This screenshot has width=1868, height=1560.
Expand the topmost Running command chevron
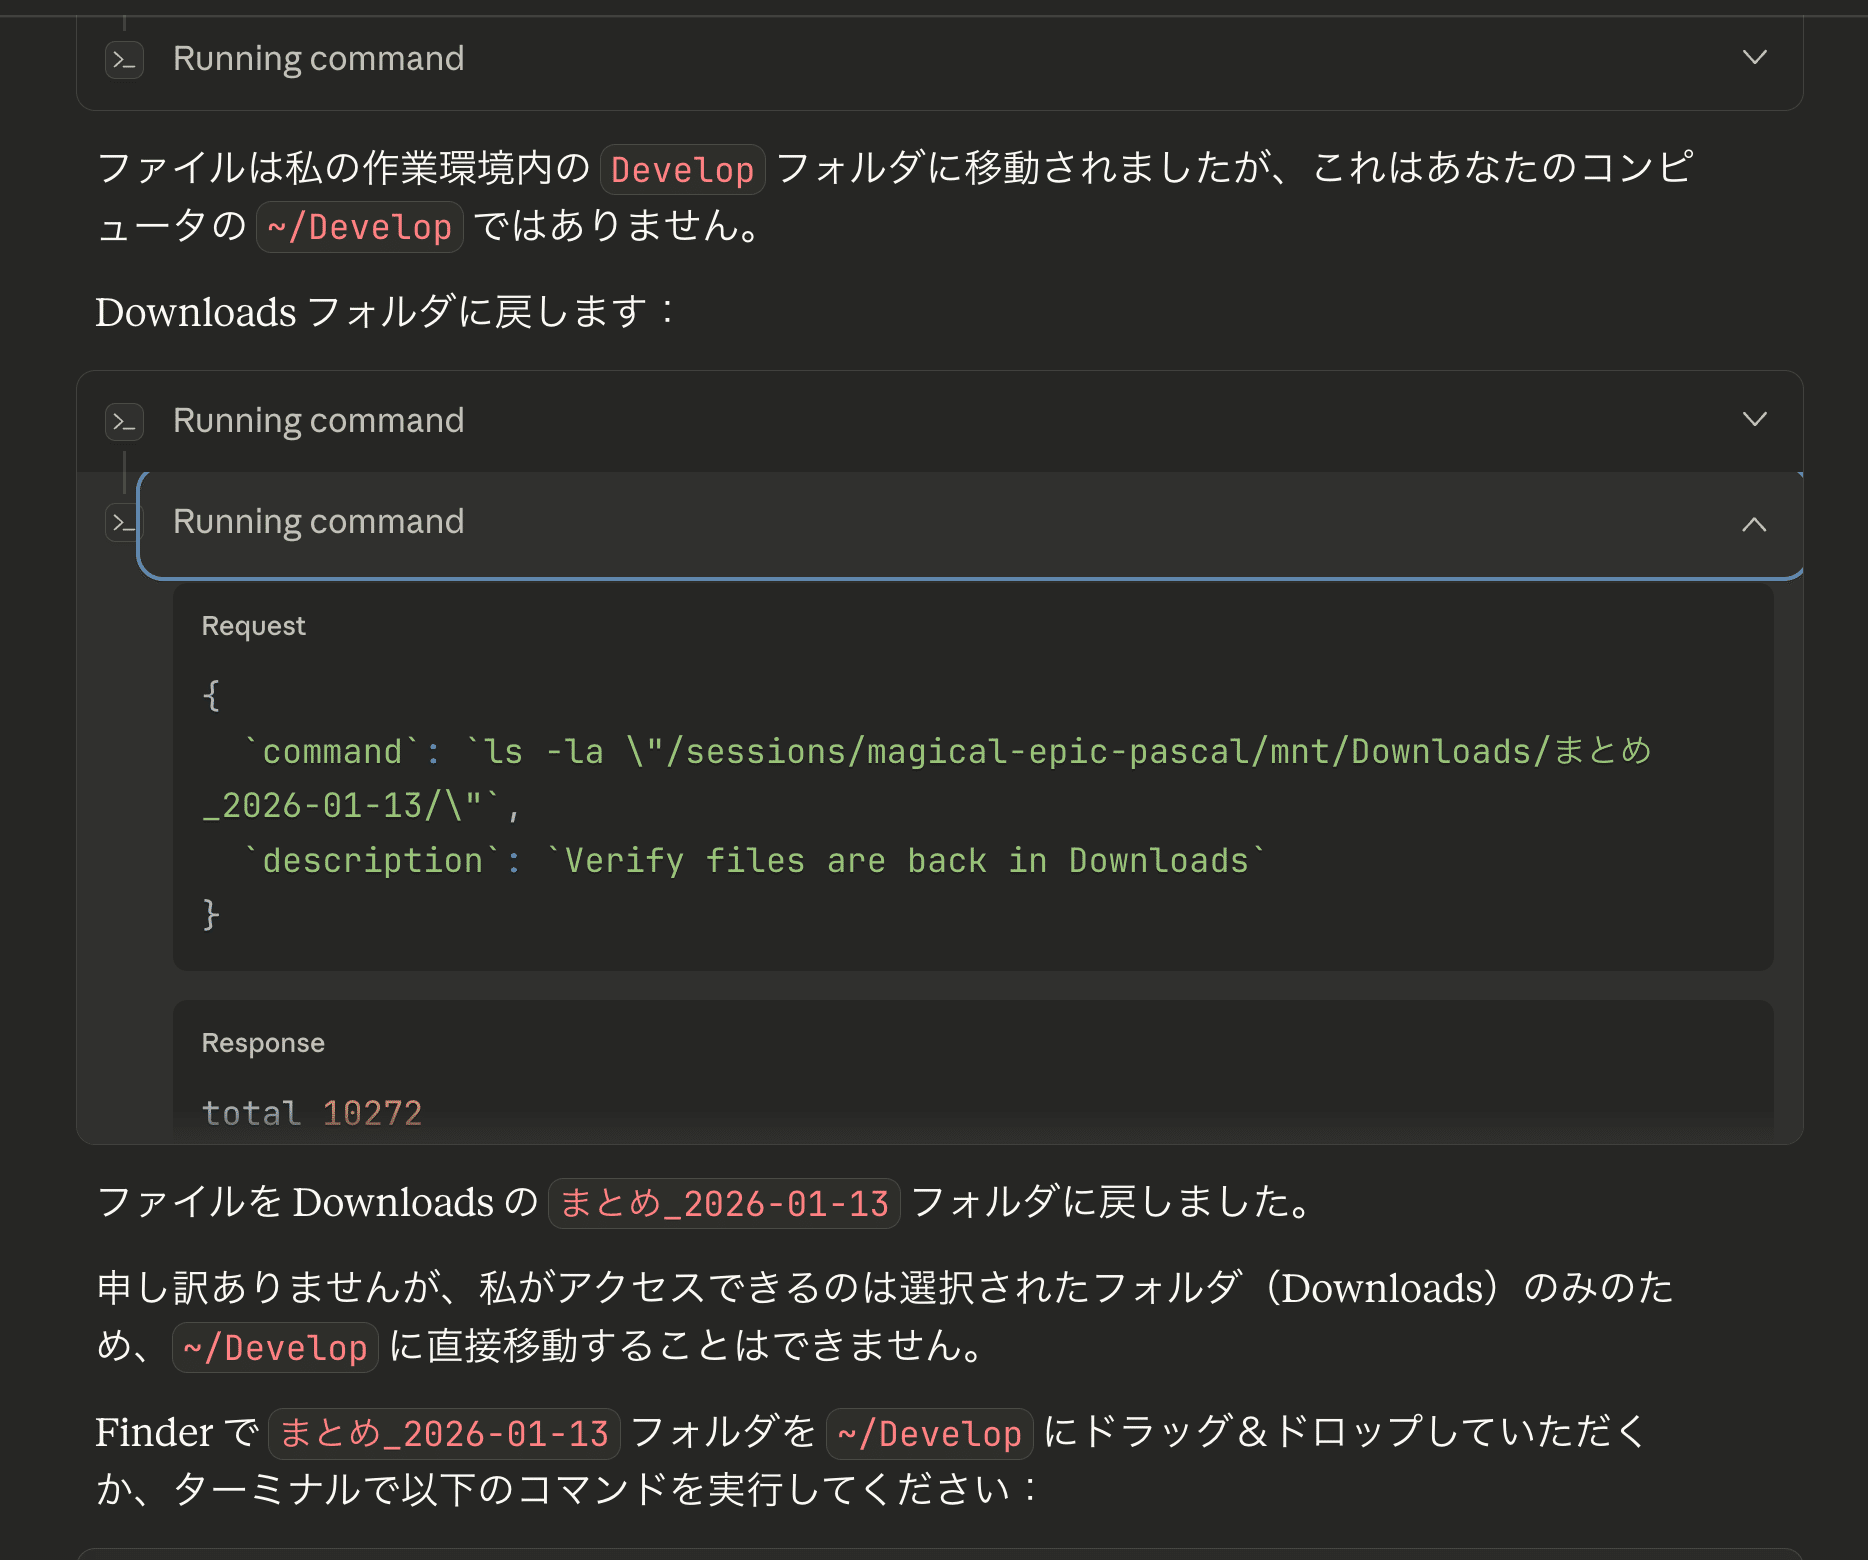pos(1754,57)
